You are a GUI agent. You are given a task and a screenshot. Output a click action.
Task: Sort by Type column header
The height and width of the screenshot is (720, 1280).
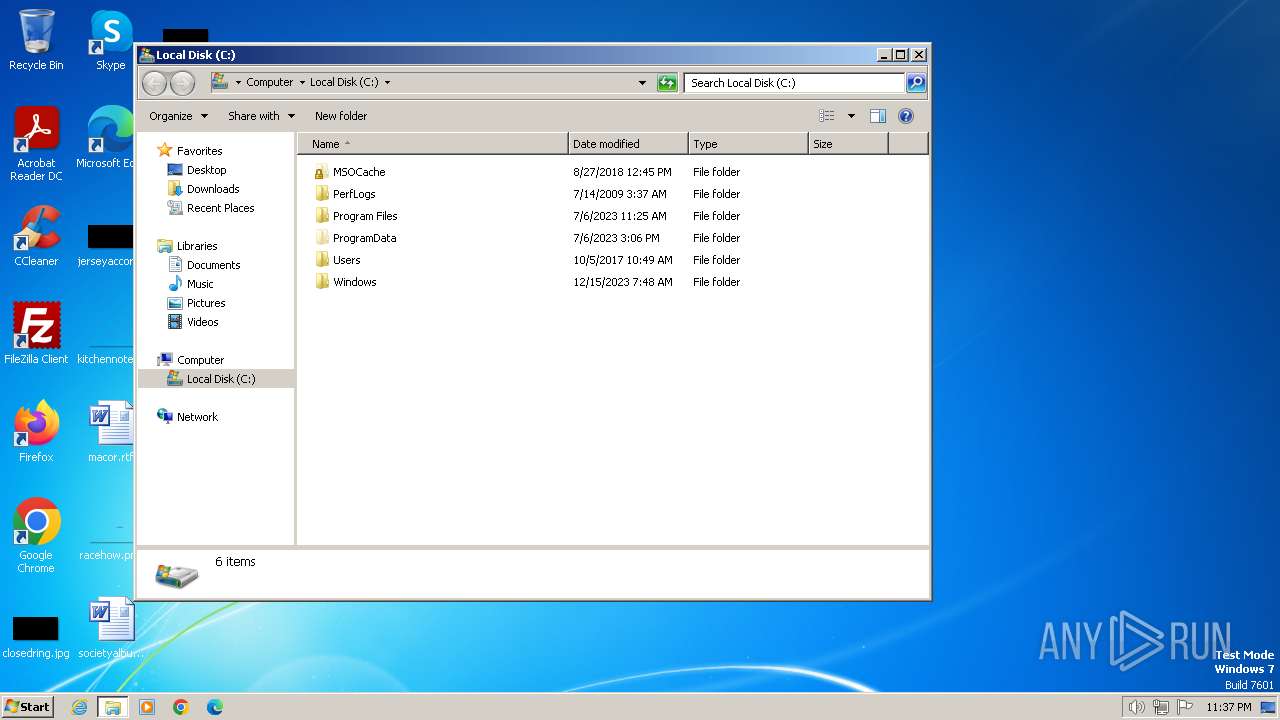click(x=748, y=144)
